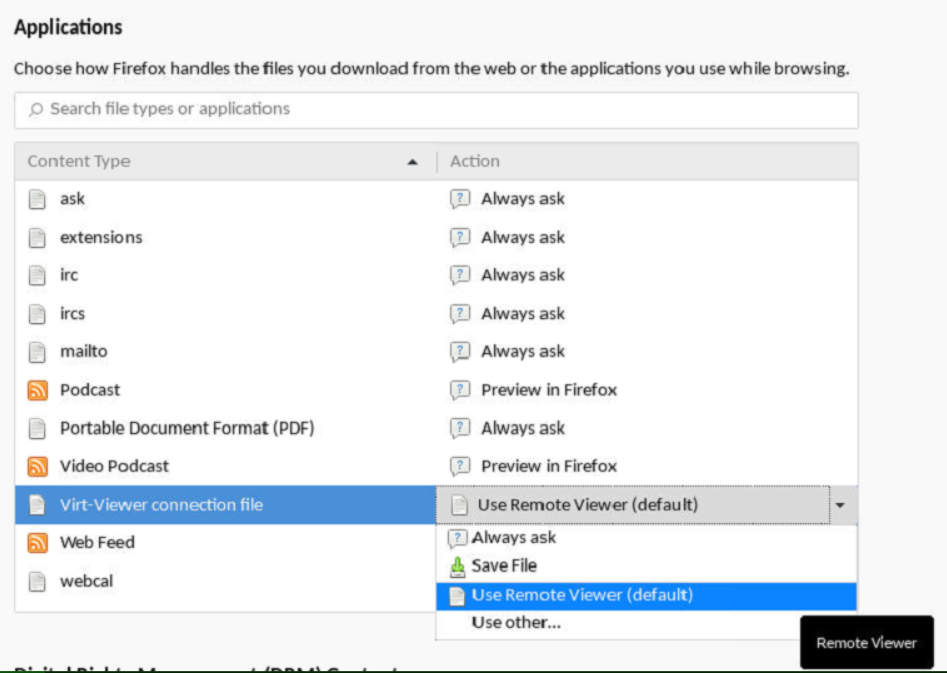Screen dimensions: 947x673
Task: Select the webcal content type row
Action: pyautogui.click(x=86, y=581)
